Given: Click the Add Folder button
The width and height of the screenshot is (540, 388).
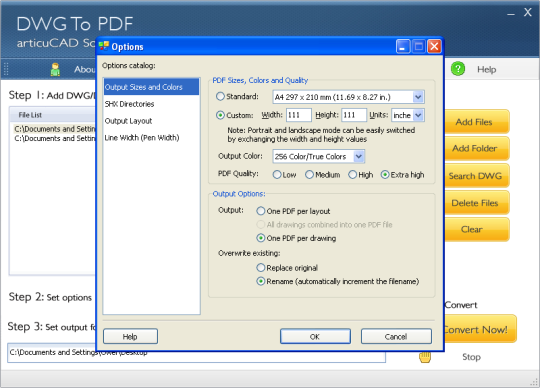Looking at the screenshot, I should point(476,148).
